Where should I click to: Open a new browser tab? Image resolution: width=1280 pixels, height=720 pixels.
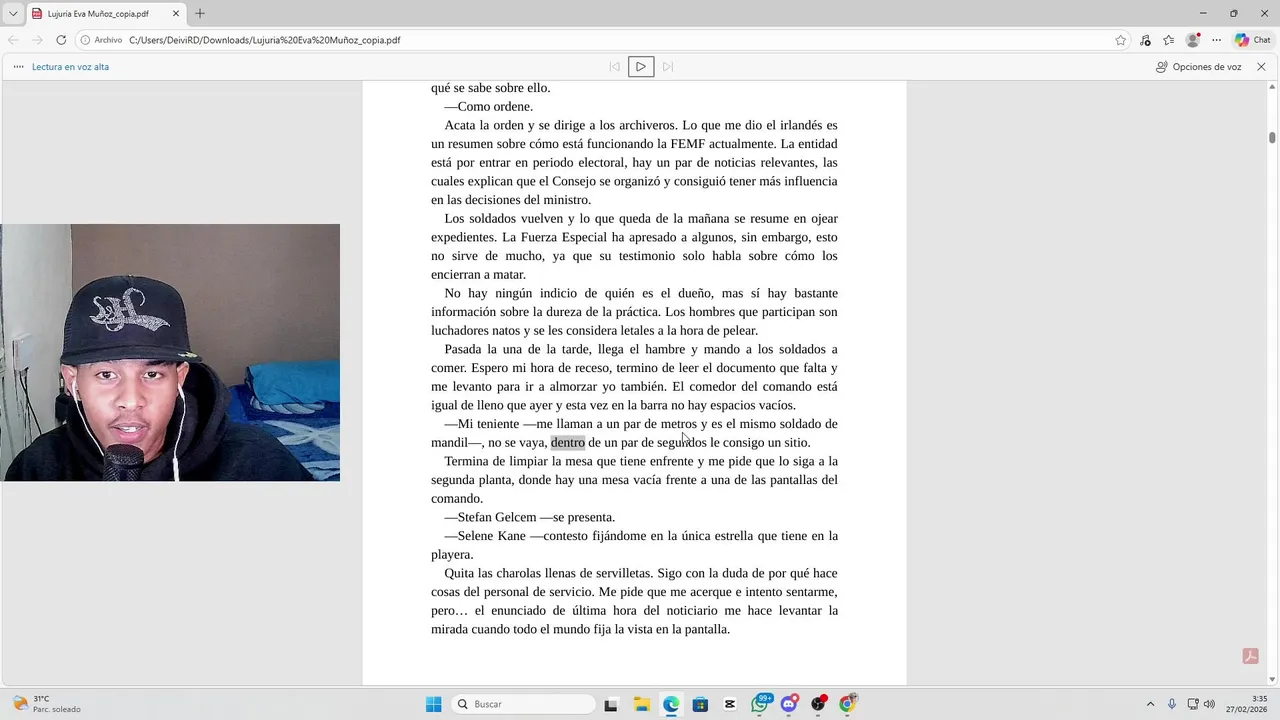pos(200,14)
